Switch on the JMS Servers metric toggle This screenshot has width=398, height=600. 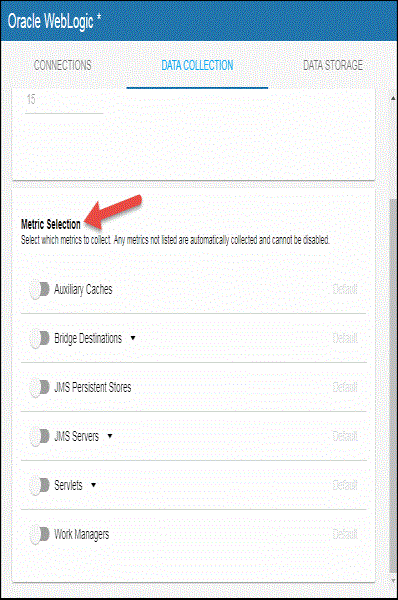pos(39,437)
